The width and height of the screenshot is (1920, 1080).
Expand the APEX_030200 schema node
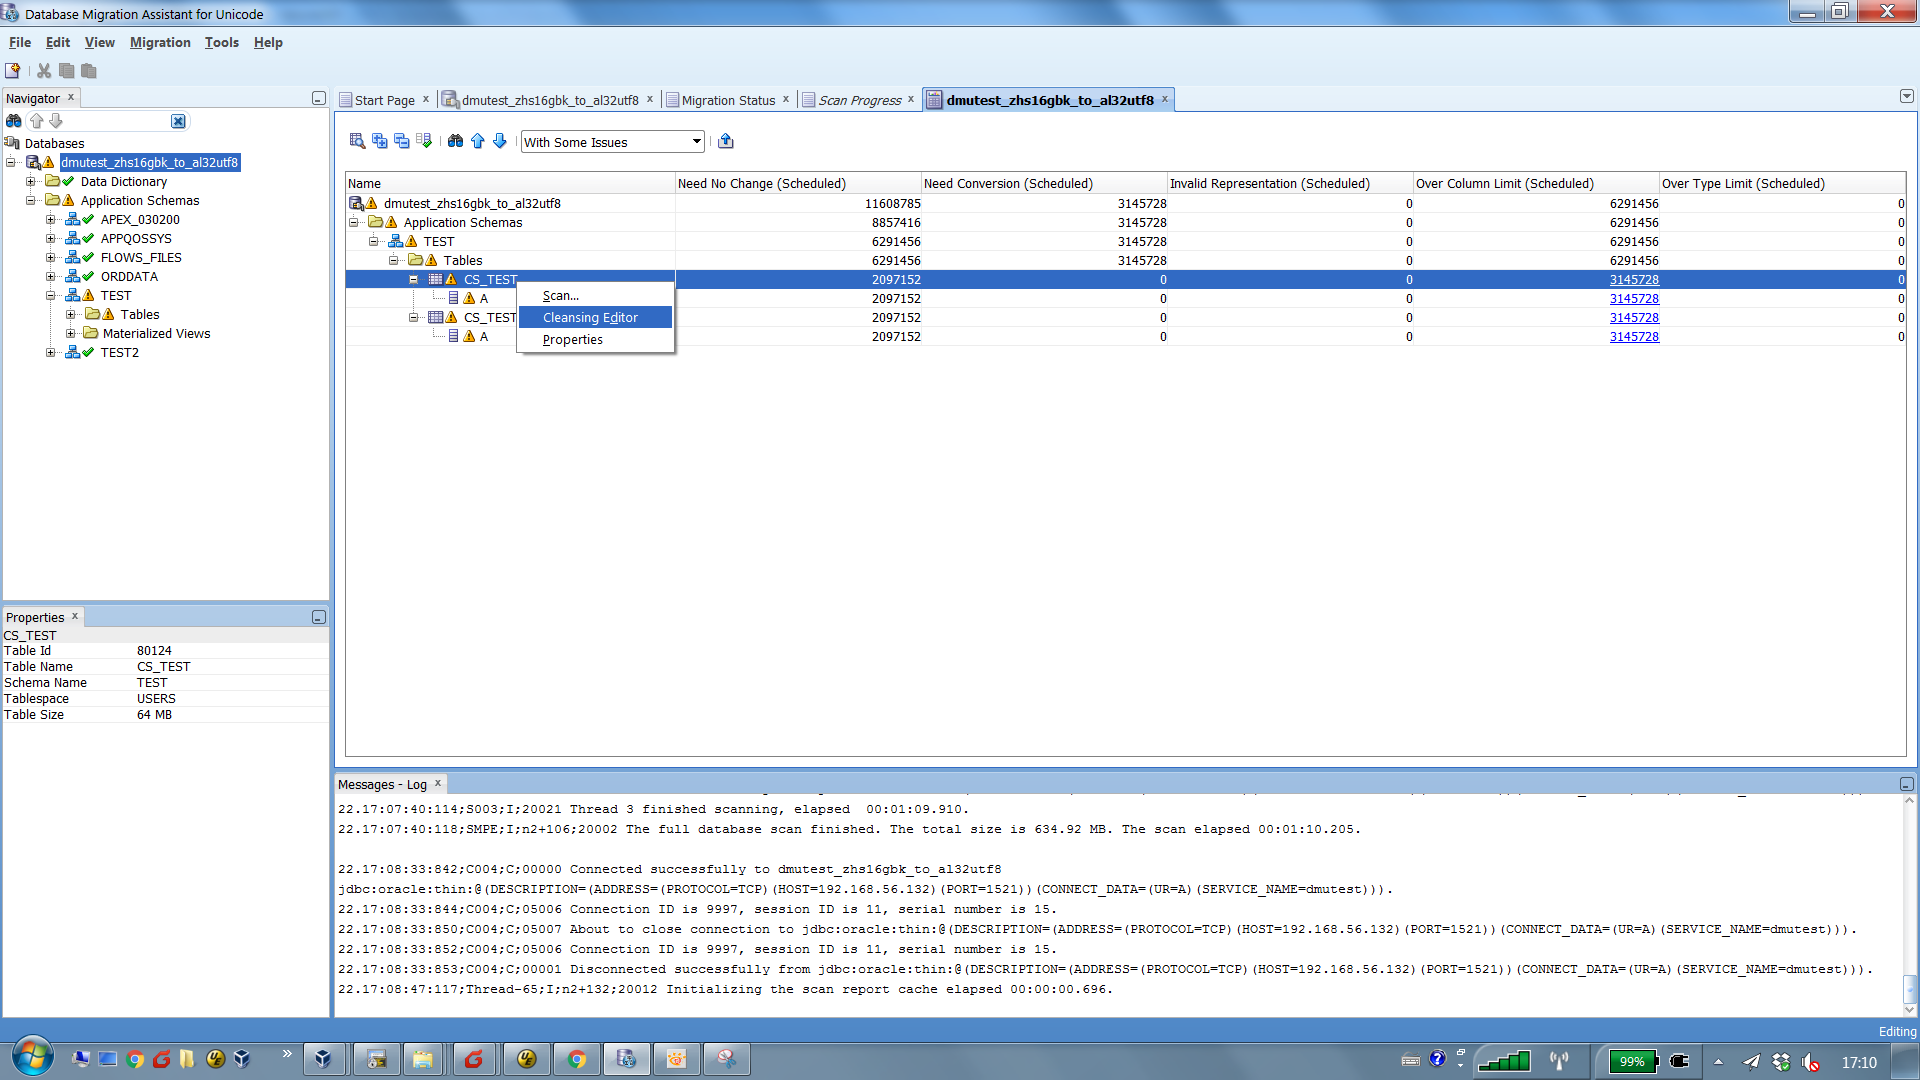pyautogui.click(x=51, y=219)
